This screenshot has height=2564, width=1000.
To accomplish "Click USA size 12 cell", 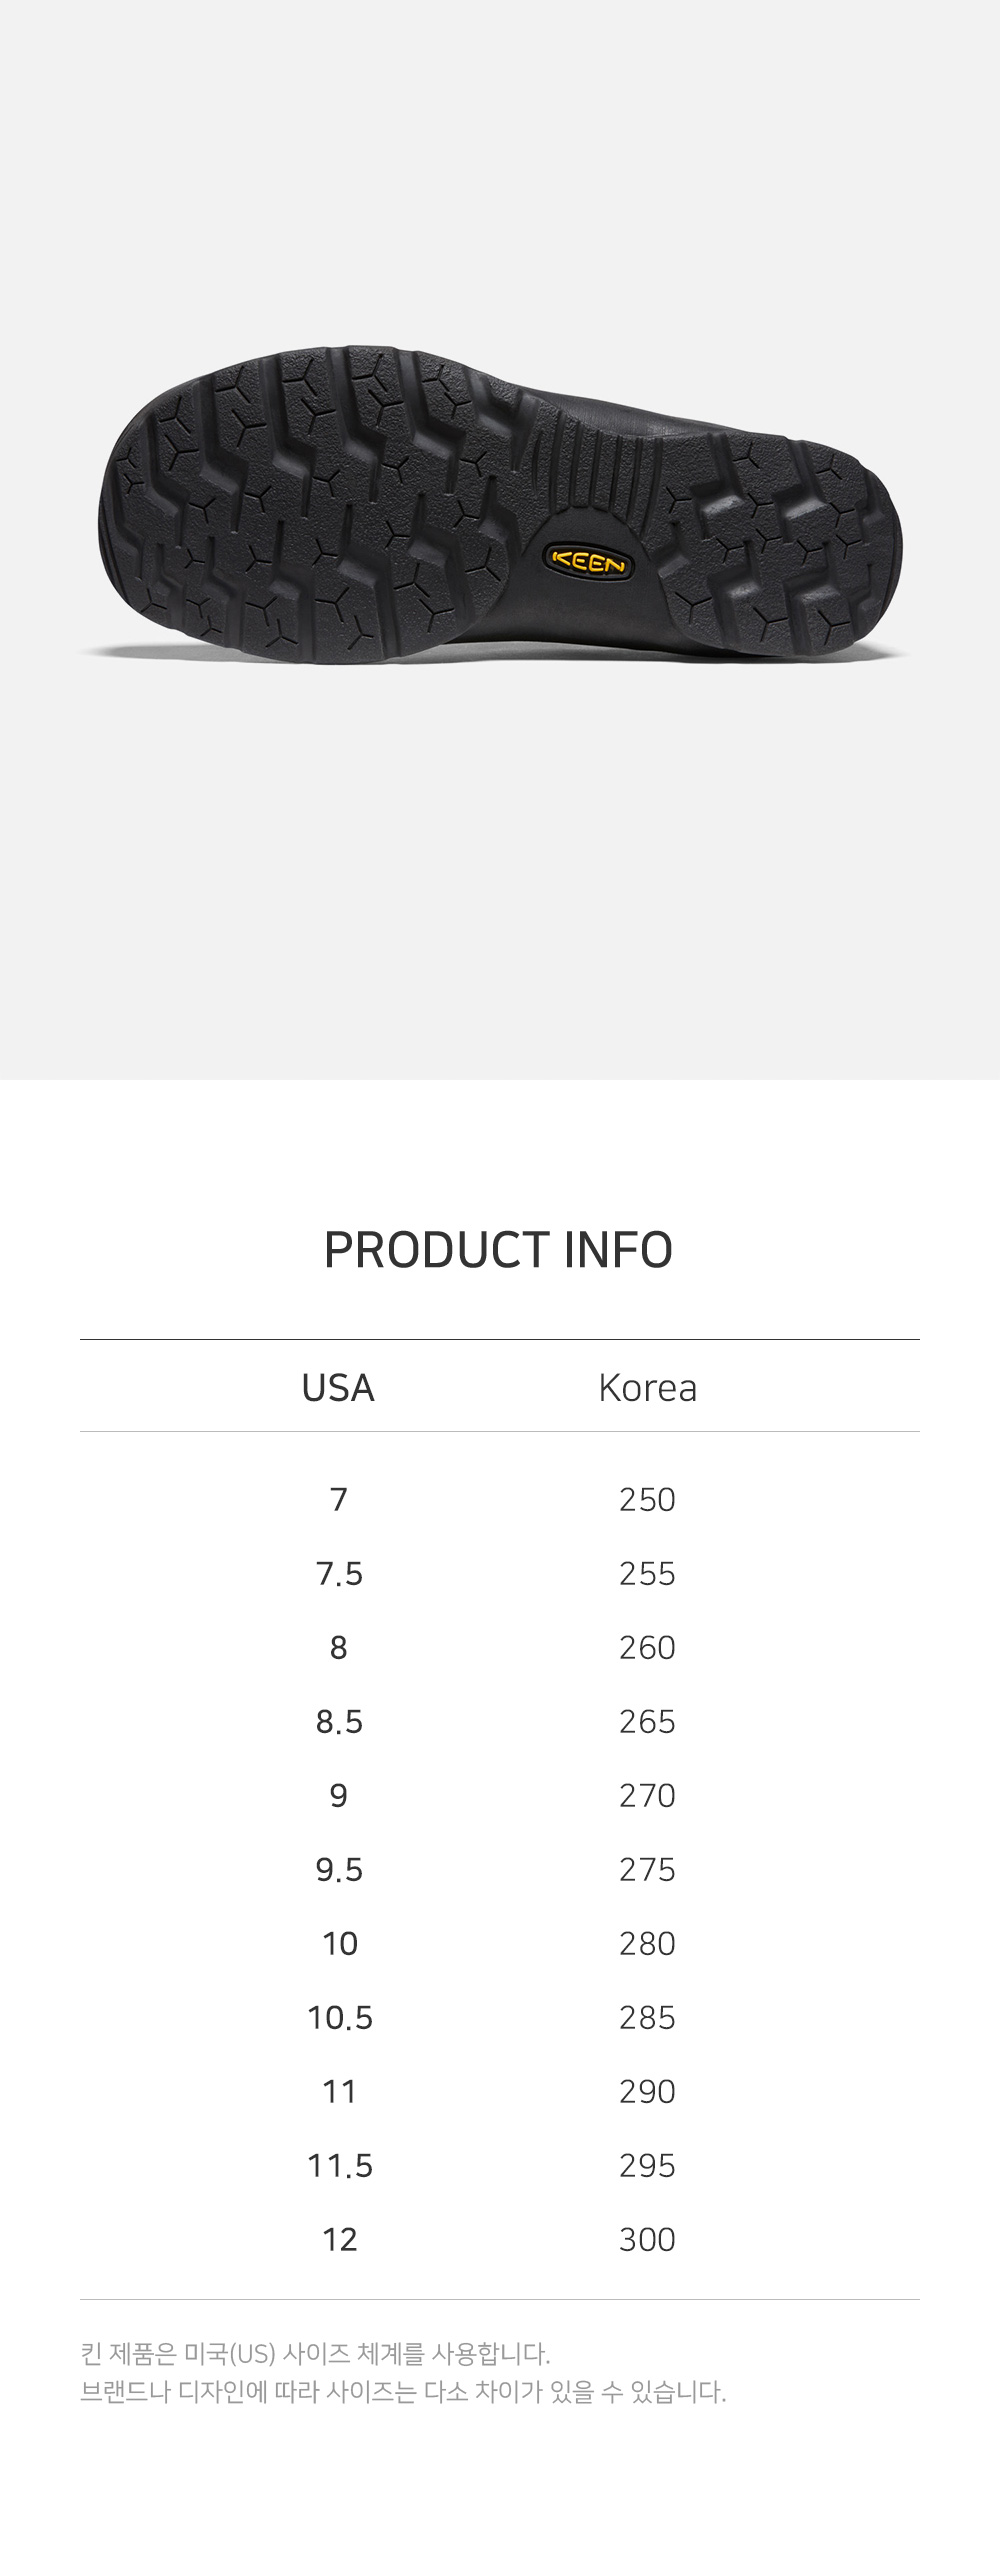I will tap(339, 2239).
